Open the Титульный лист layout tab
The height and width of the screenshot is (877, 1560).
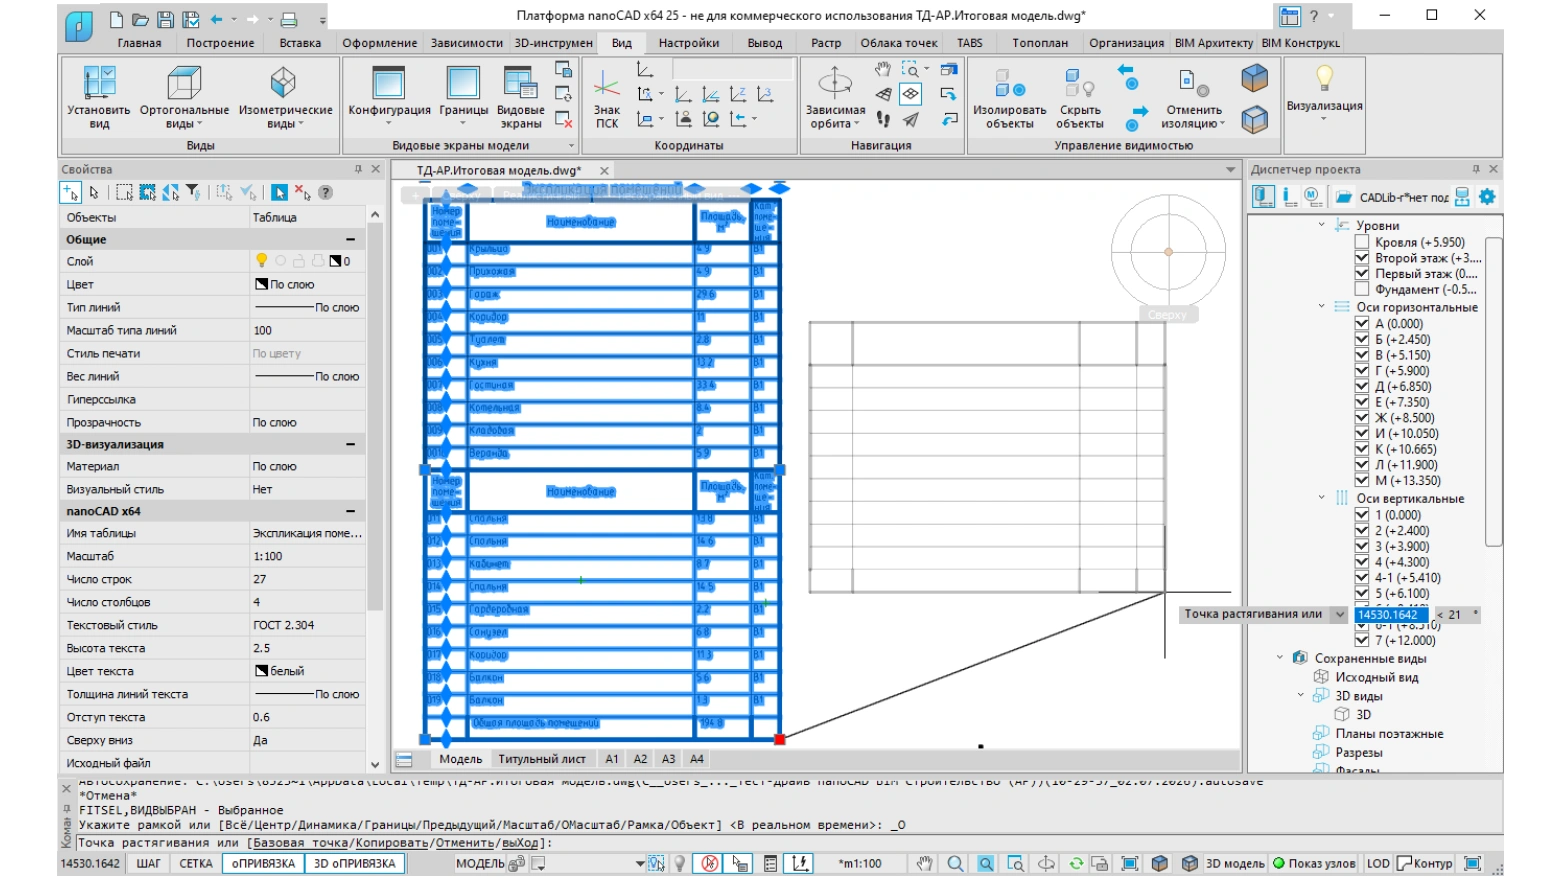[541, 759]
